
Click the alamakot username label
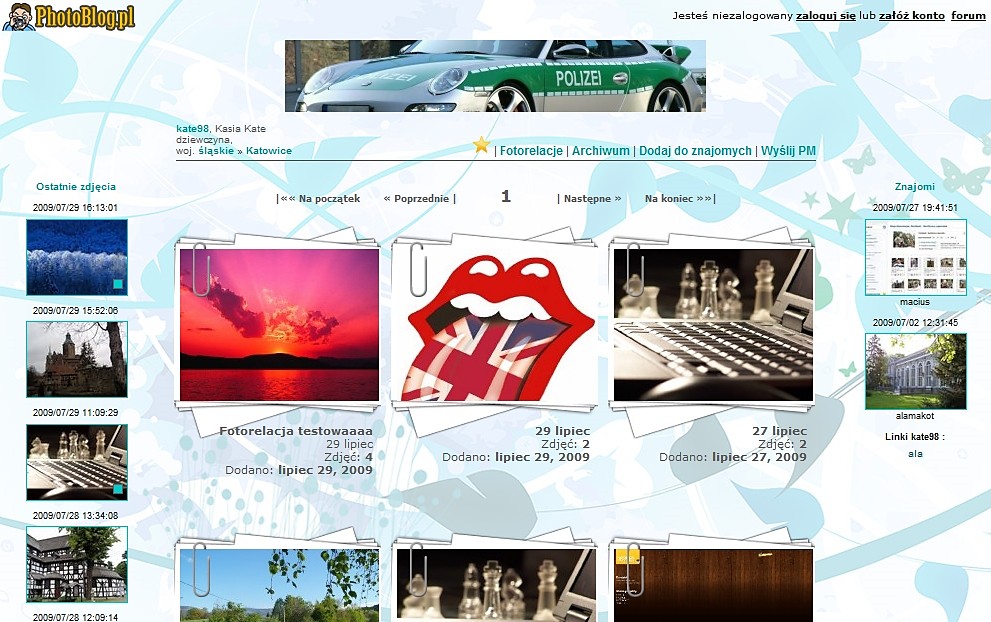915,416
